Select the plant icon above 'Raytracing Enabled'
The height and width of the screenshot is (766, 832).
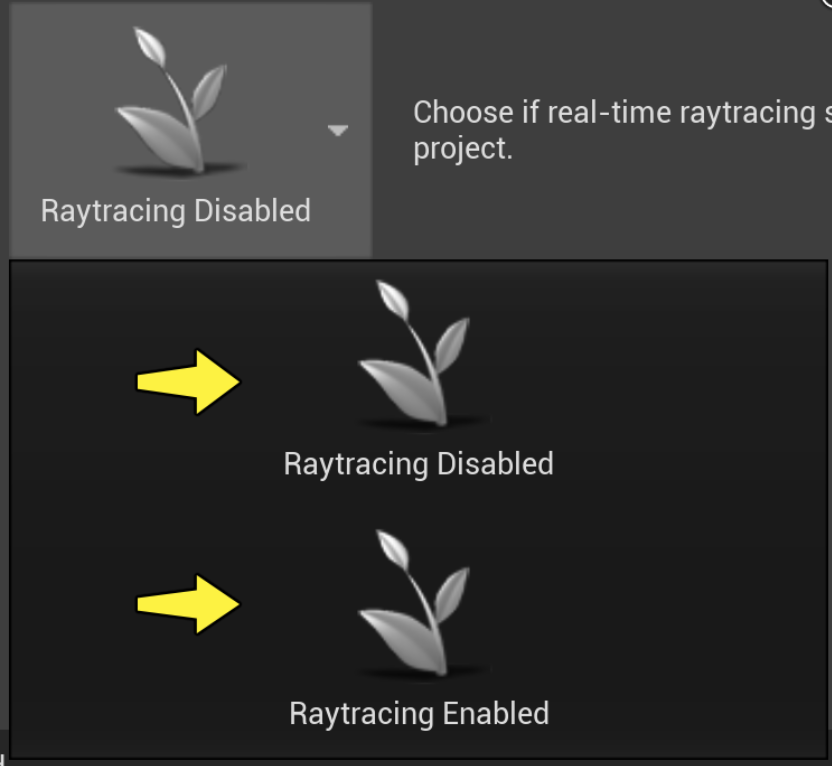pyautogui.click(x=421, y=604)
